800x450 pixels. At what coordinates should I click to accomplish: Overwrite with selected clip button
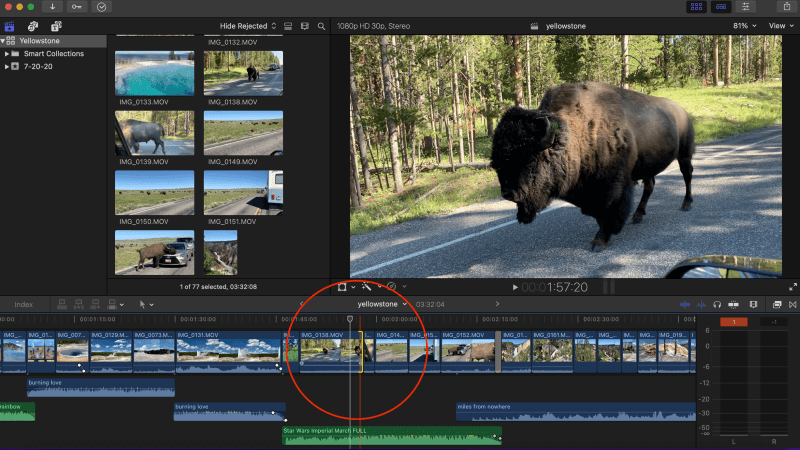(x=112, y=305)
